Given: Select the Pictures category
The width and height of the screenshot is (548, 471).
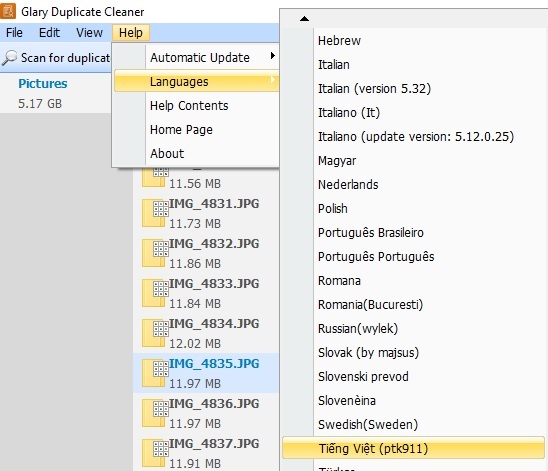Looking at the screenshot, I should pyautogui.click(x=43, y=84).
